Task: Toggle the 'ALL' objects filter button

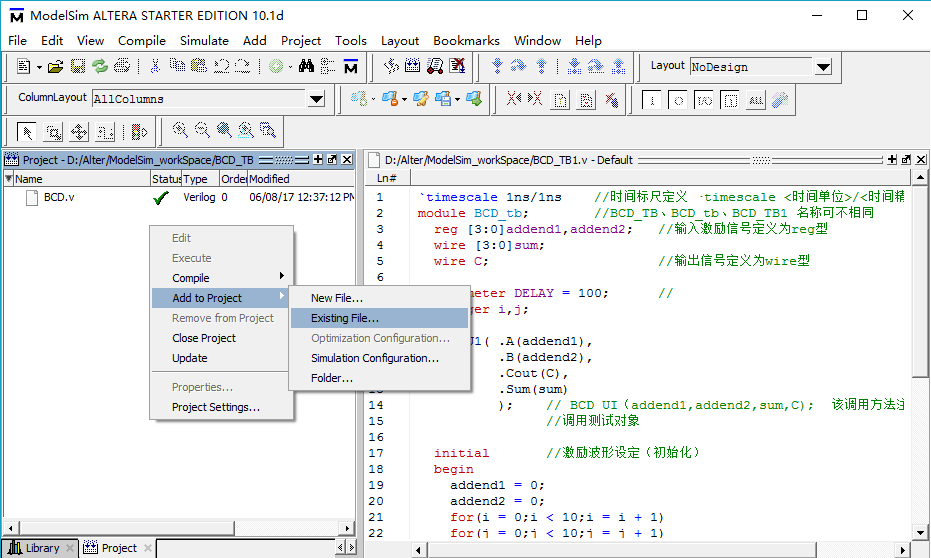Action: pos(756,100)
